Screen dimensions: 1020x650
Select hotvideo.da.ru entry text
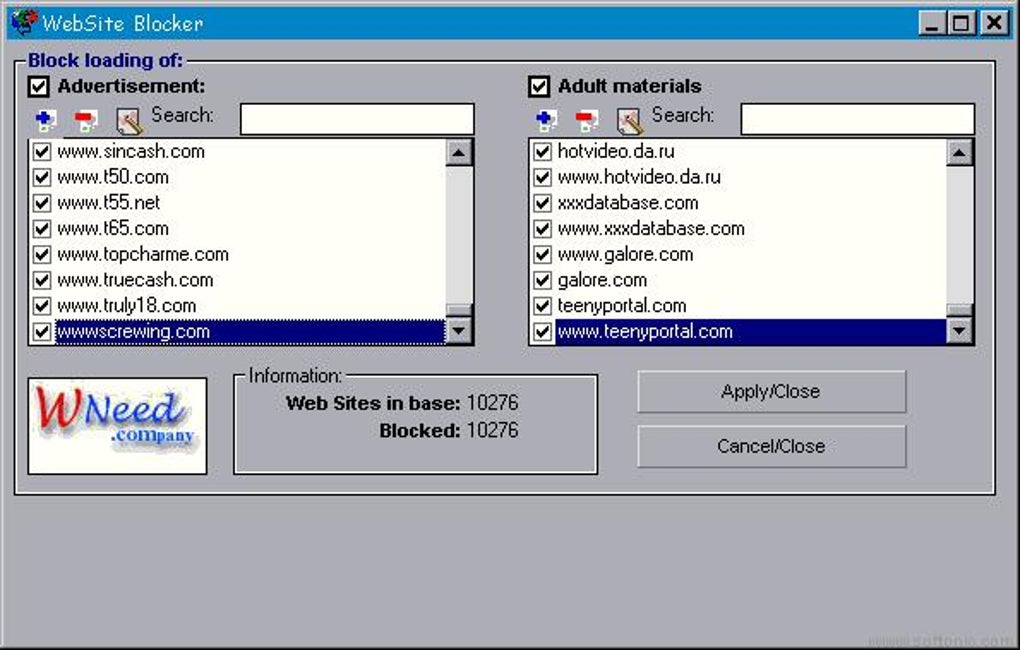[x=616, y=152]
